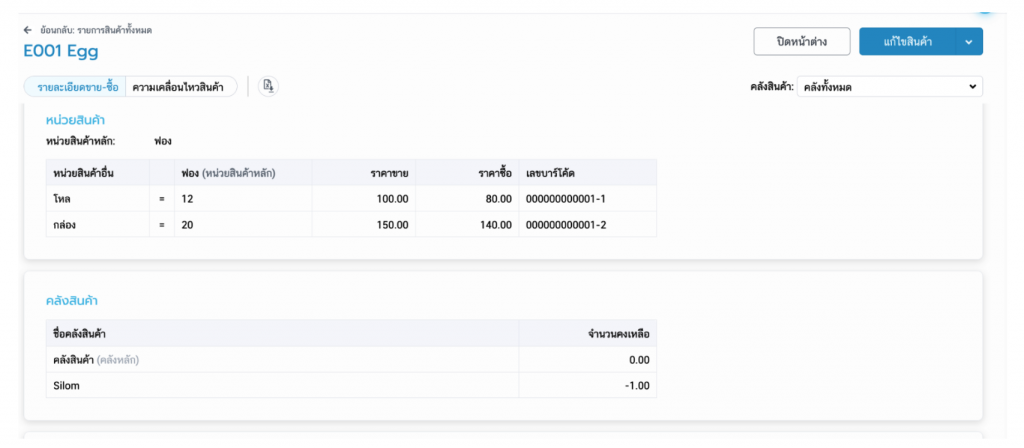Click the back arrow icon

[x=28, y=30]
